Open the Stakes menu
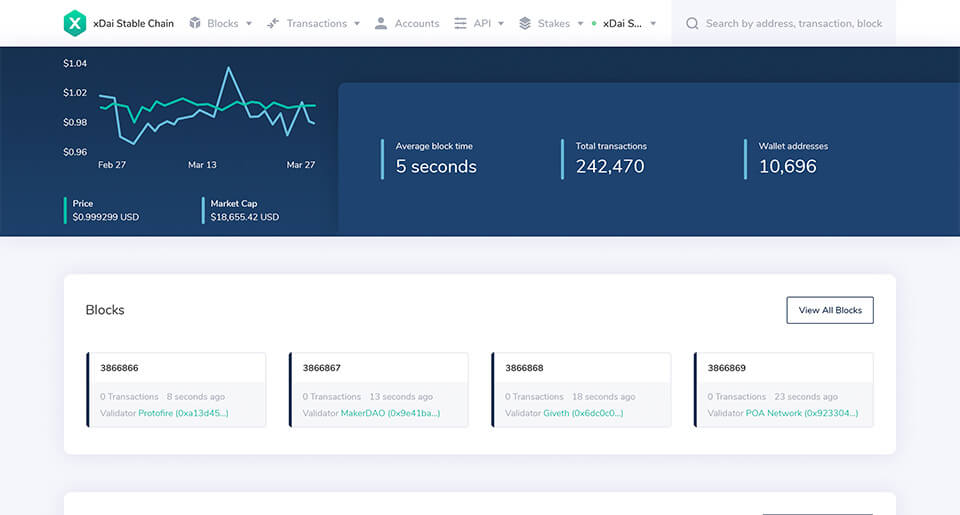 coord(553,23)
